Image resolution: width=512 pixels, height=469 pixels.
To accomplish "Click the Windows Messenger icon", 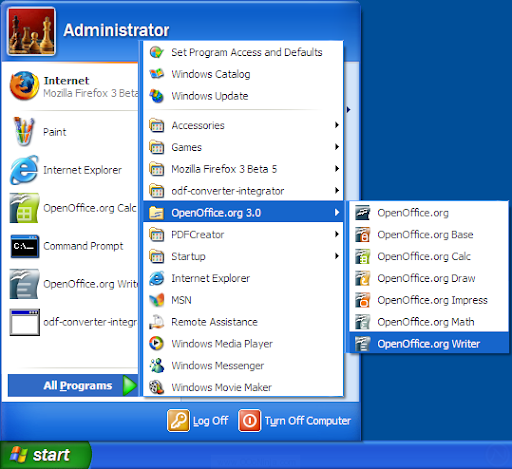I will [157, 366].
